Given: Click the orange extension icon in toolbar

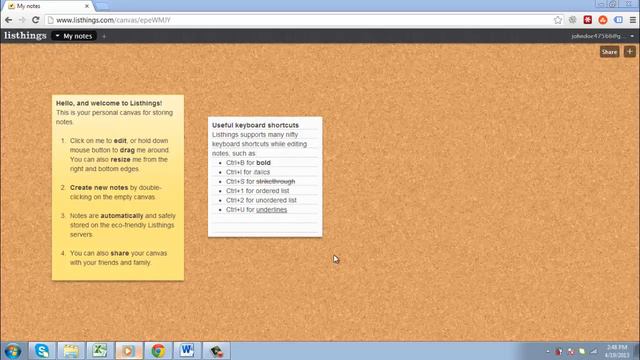Looking at the screenshot, I should tap(603, 20).
